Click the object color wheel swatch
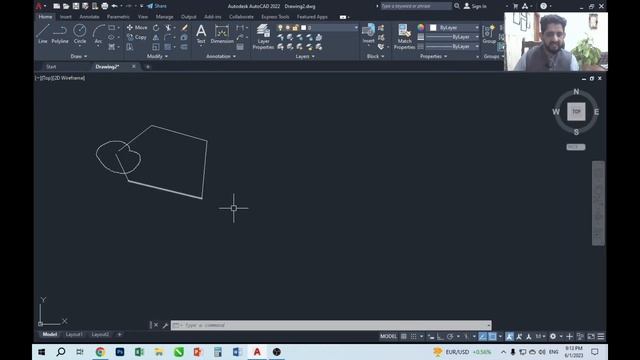640x360 pixels. pyautogui.click(x=421, y=27)
